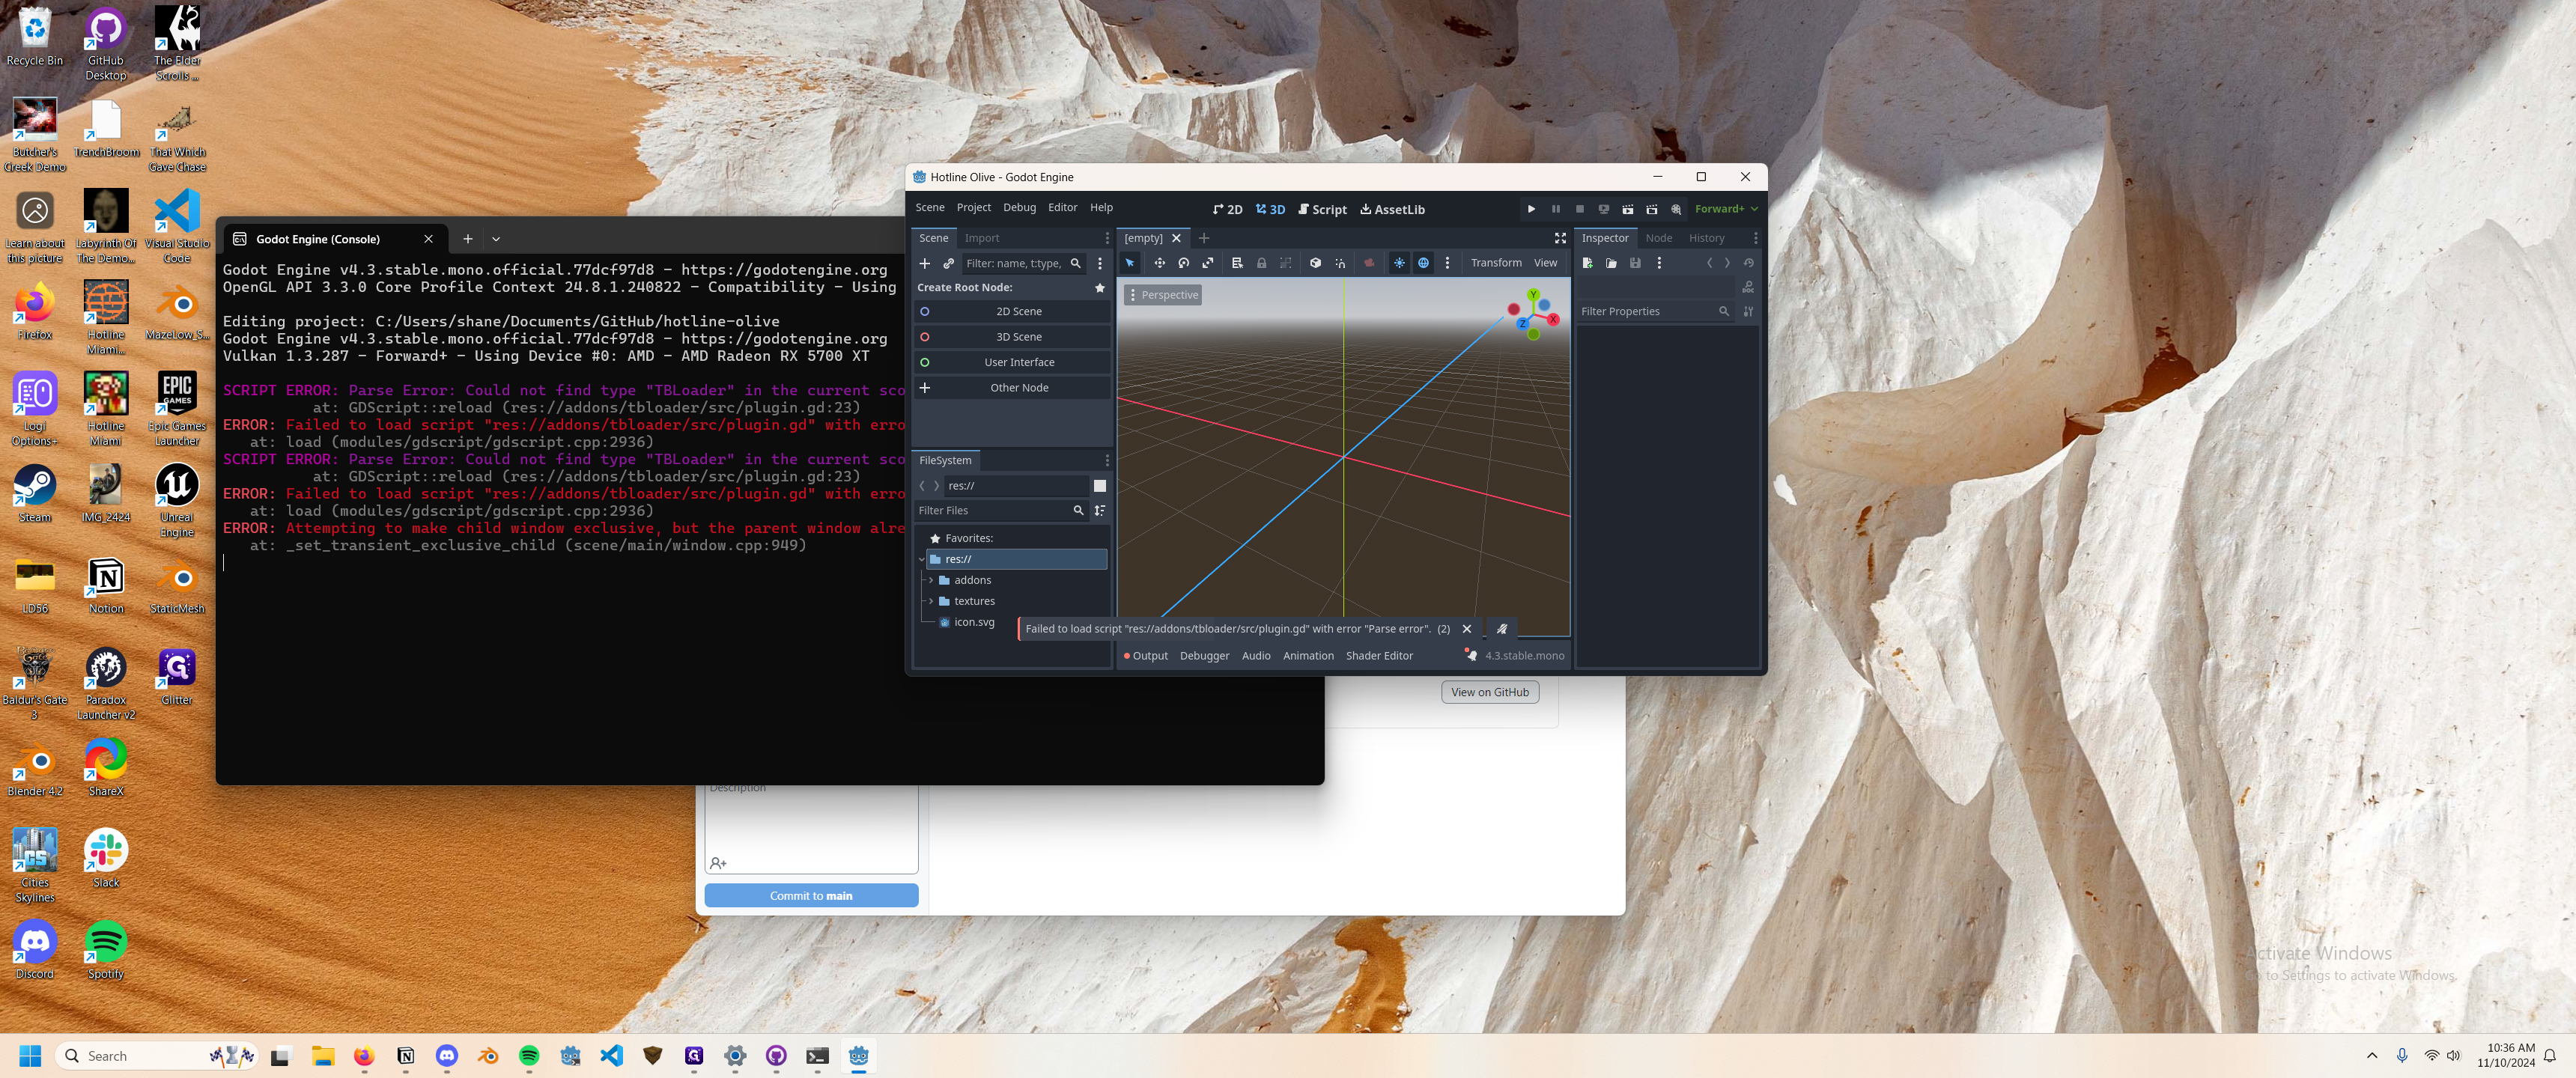This screenshot has height=1078, width=2576.
Task: Open the AssetLib workspace
Action: tap(1392, 210)
